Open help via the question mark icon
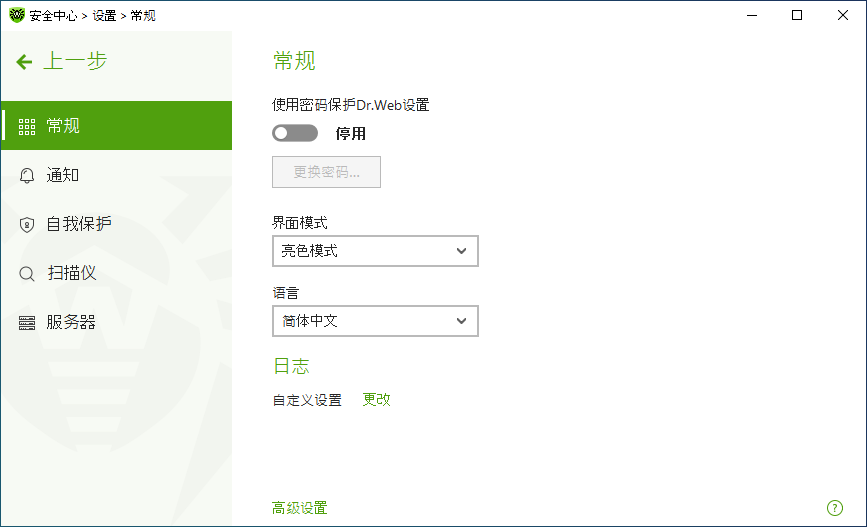This screenshot has height=527, width=867. [834, 508]
